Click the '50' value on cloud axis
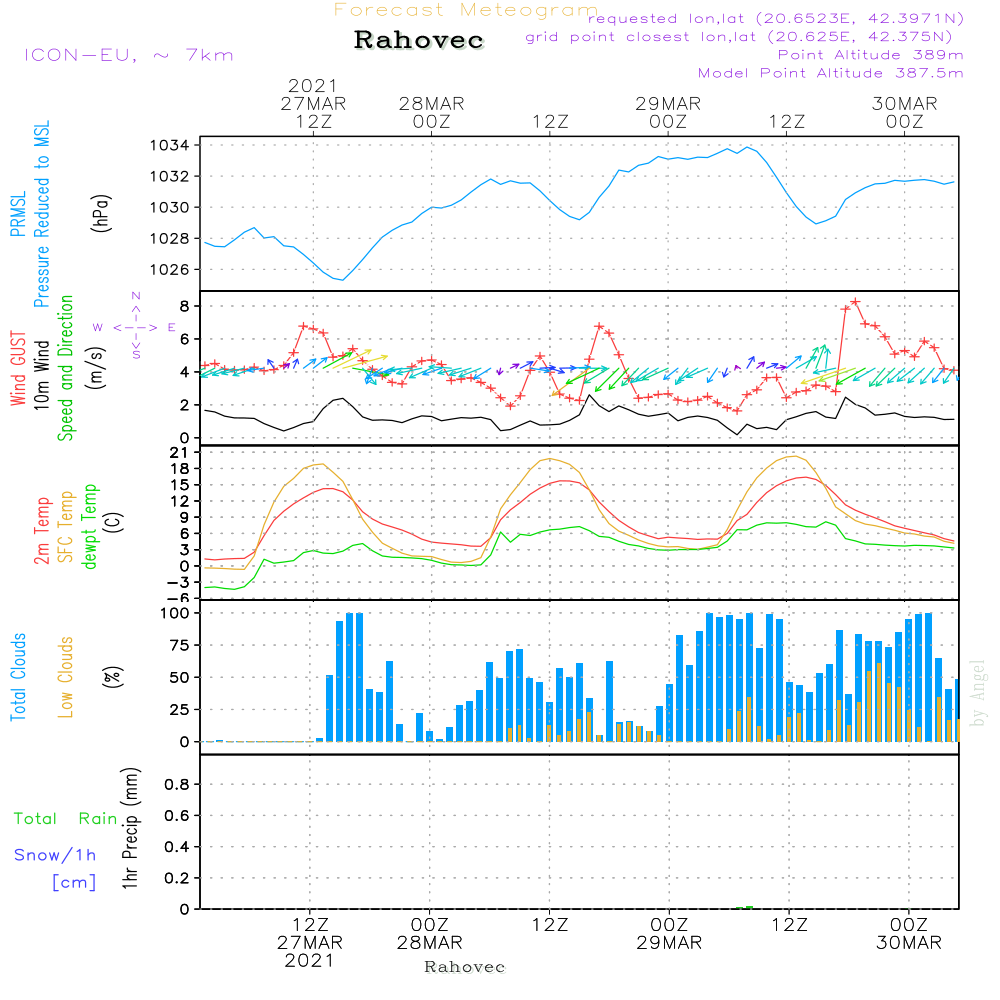This screenshot has height=1000, width=1000. coord(180,677)
